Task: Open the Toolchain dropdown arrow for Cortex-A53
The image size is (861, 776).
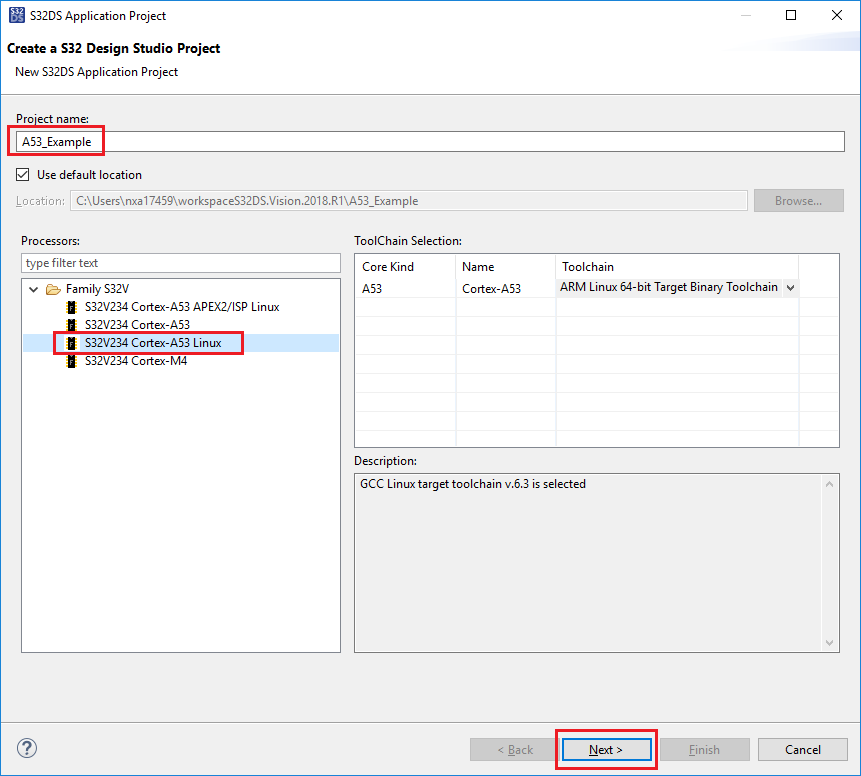Action: 790,287
